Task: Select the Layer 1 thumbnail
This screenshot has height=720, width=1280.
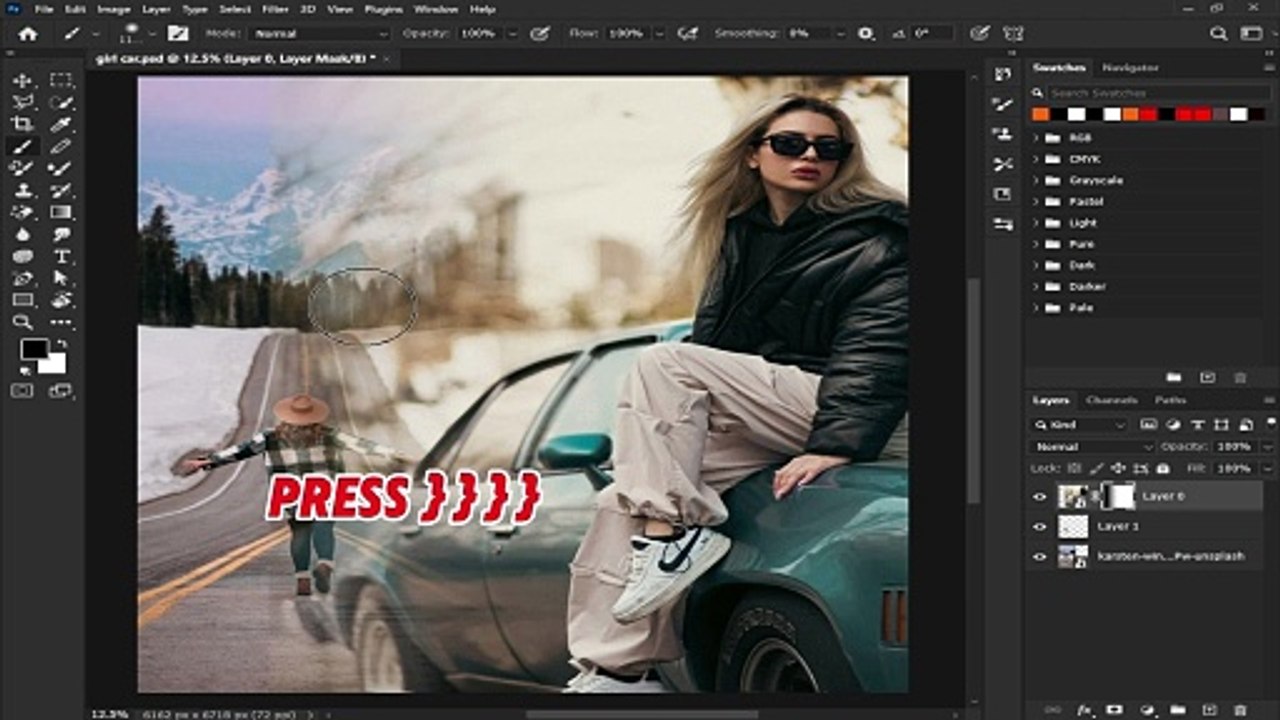Action: pos(1073,526)
